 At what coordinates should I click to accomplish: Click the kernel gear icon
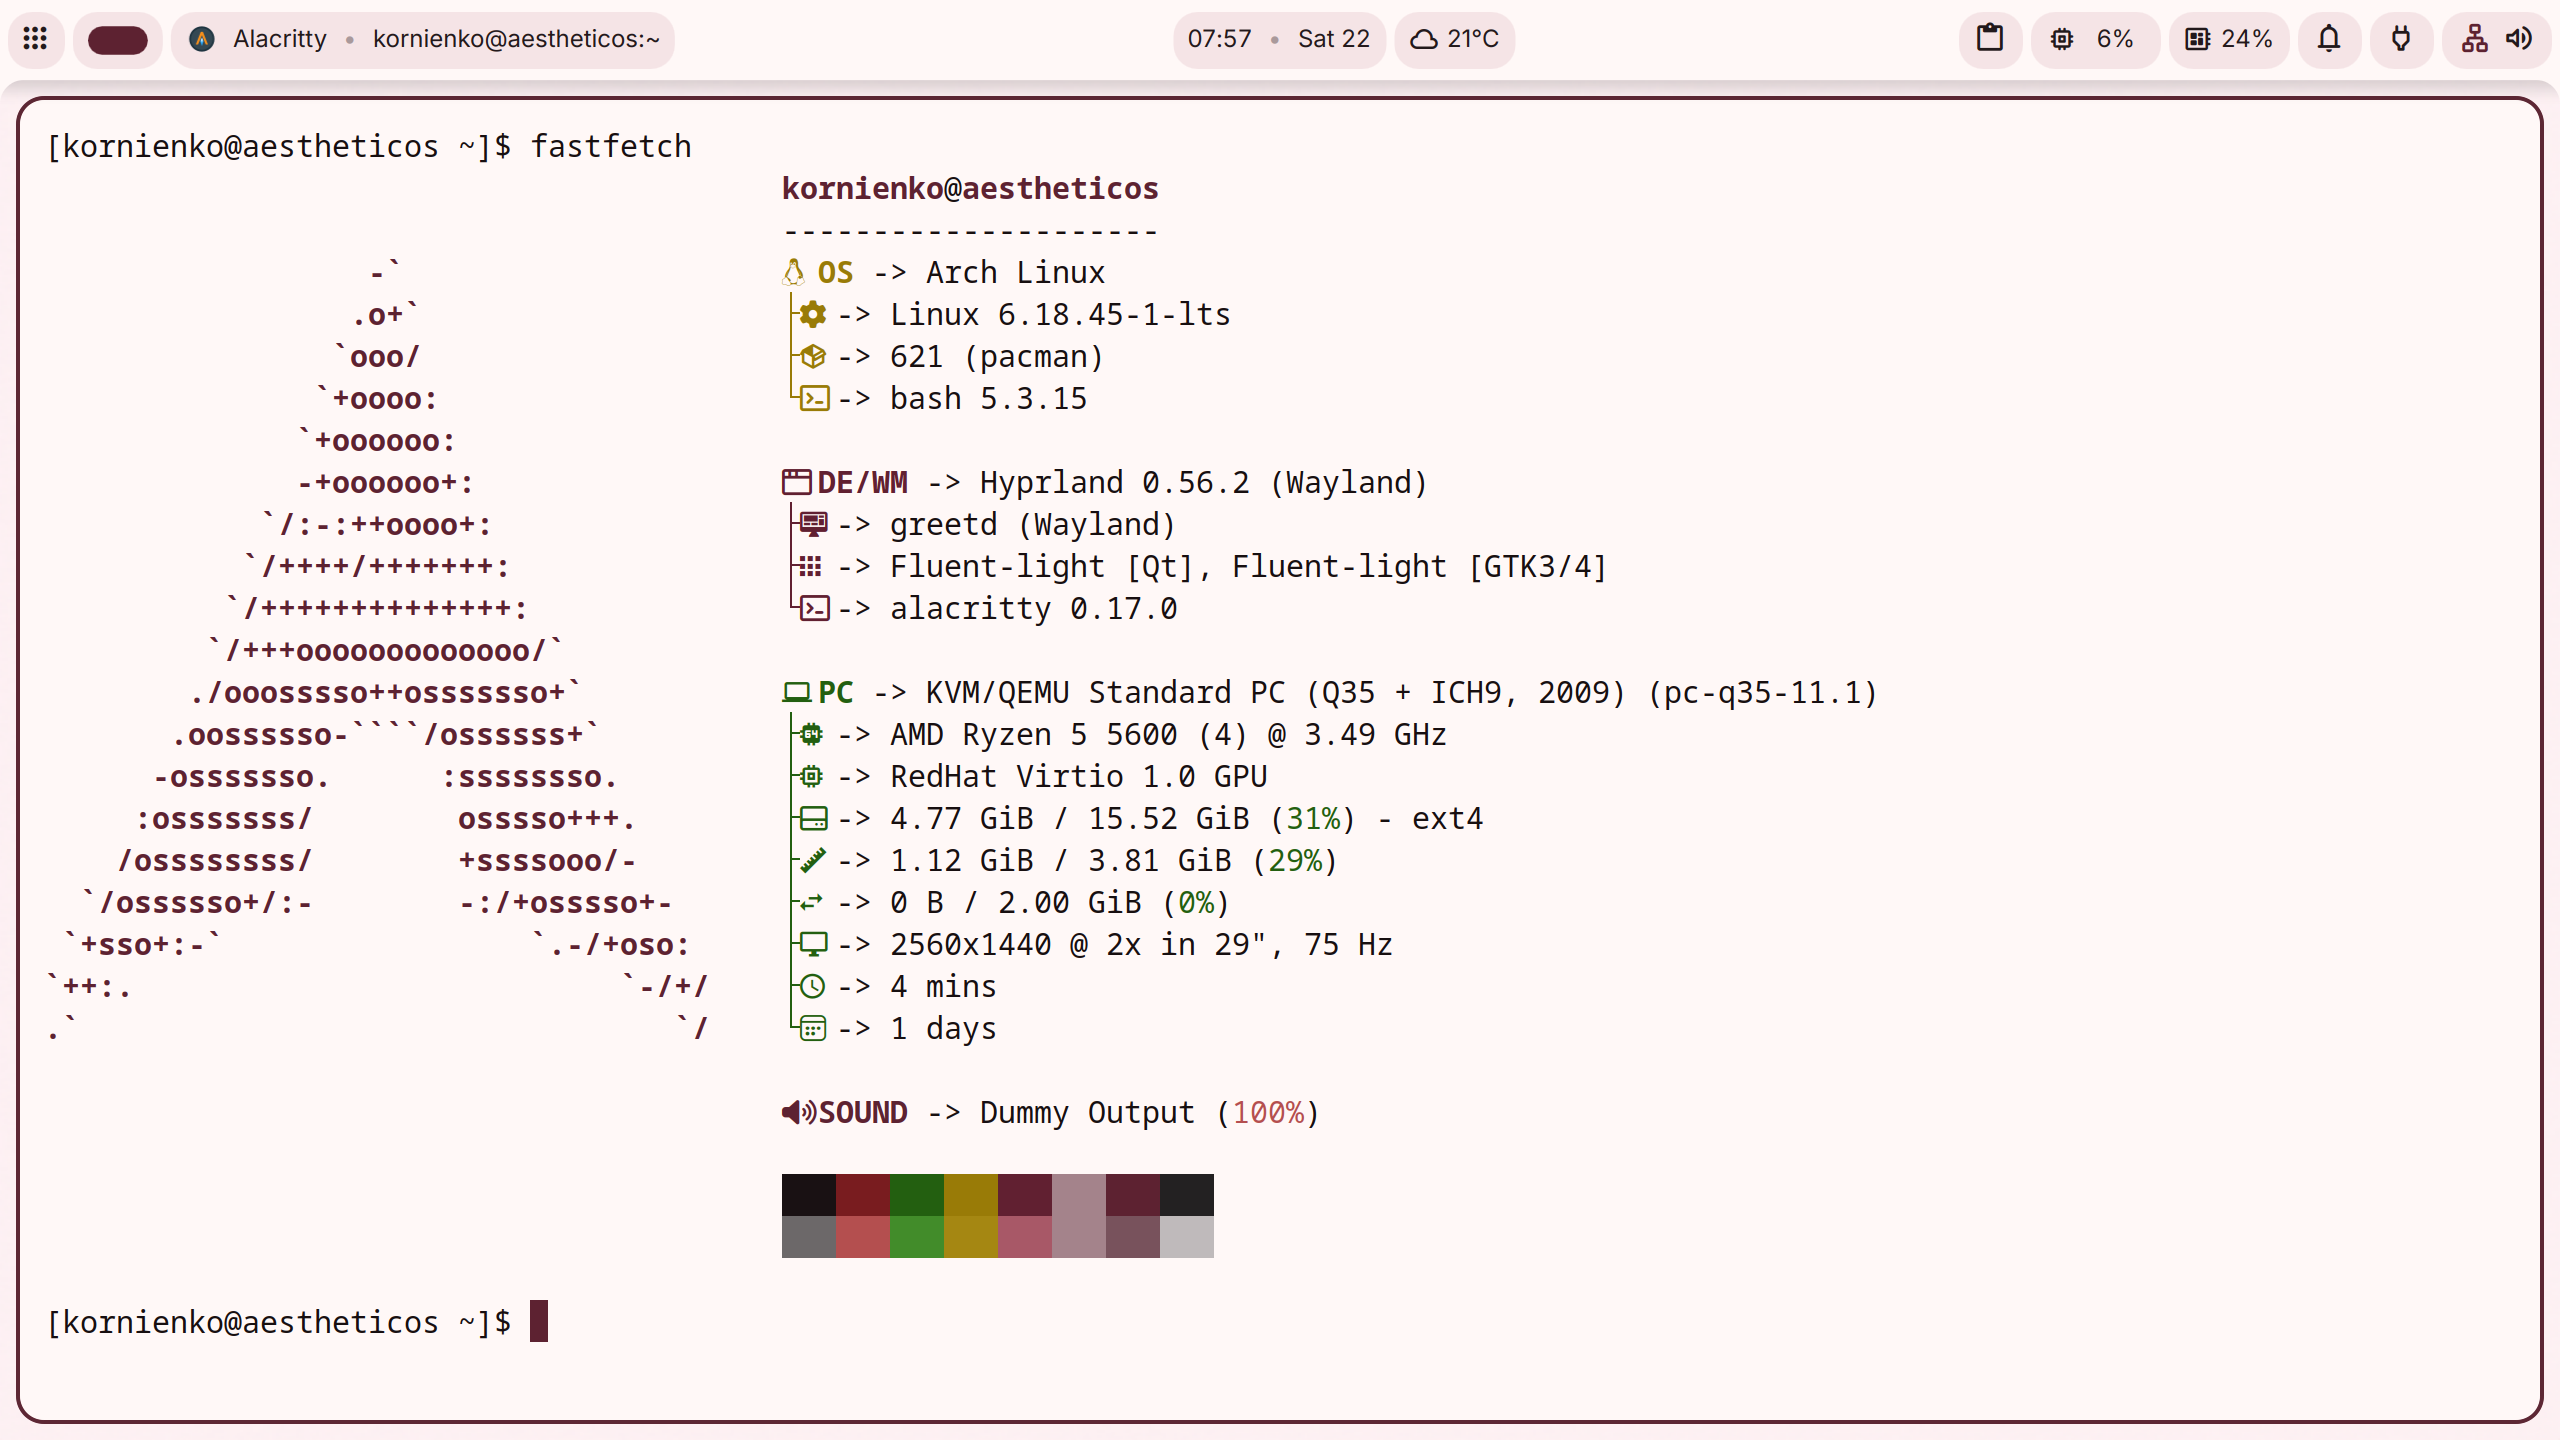[x=813, y=314]
